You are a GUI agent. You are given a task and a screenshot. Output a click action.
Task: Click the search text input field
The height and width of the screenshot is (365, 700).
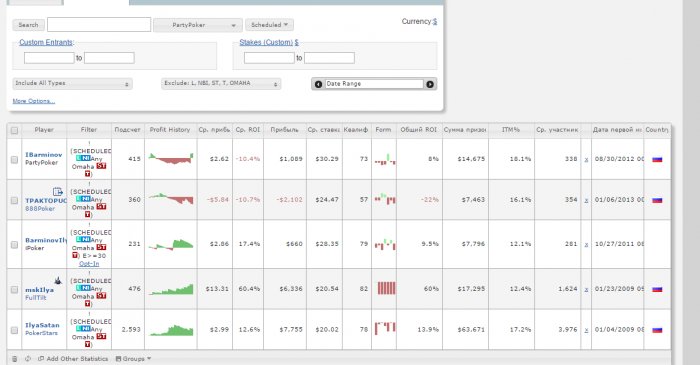click(x=99, y=25)
